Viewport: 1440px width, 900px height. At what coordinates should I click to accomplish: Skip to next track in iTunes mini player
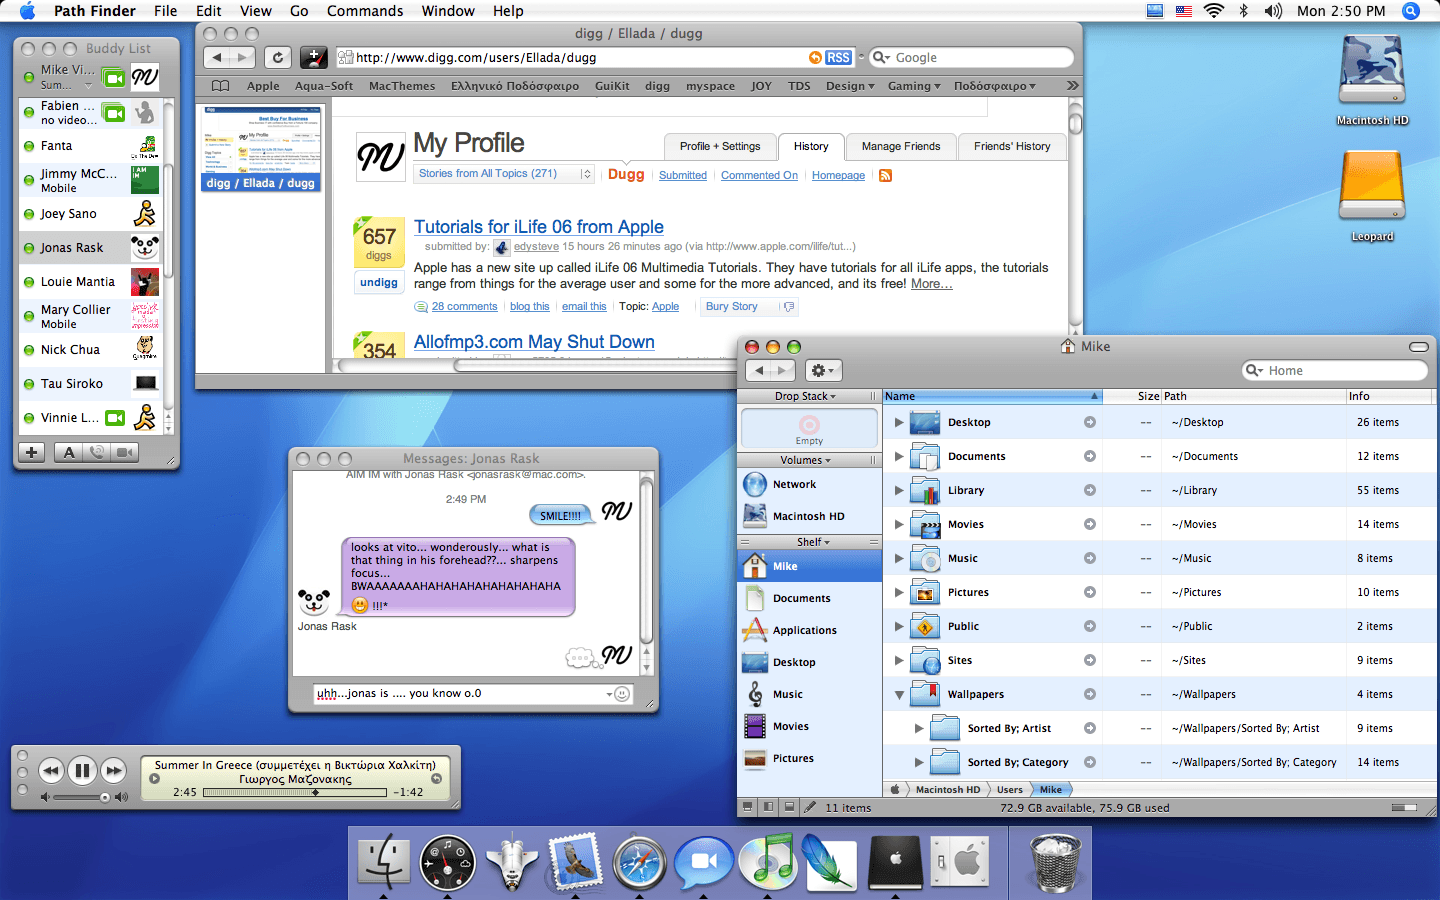tap(114, 770)
